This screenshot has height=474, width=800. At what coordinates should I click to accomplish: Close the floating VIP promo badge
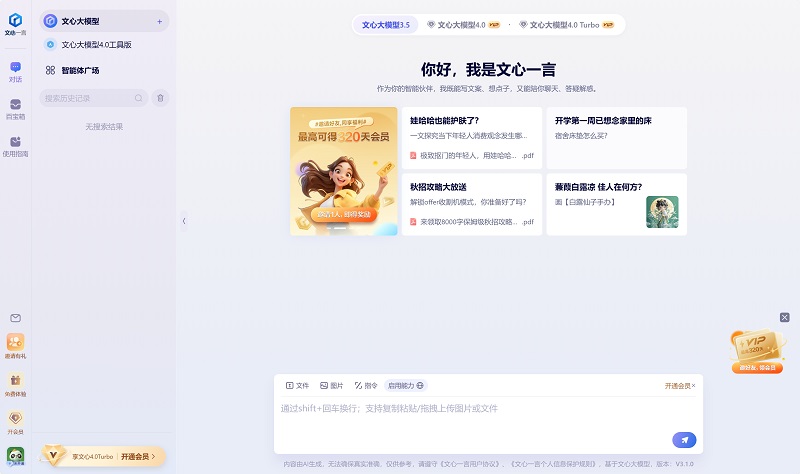pos(785,317)
